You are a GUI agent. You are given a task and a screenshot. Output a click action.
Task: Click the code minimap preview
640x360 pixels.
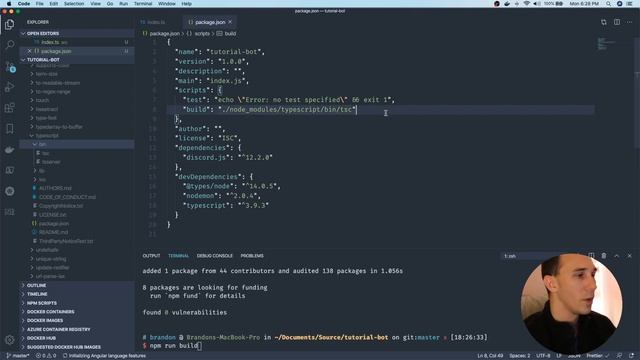click(x=606, y=44)
